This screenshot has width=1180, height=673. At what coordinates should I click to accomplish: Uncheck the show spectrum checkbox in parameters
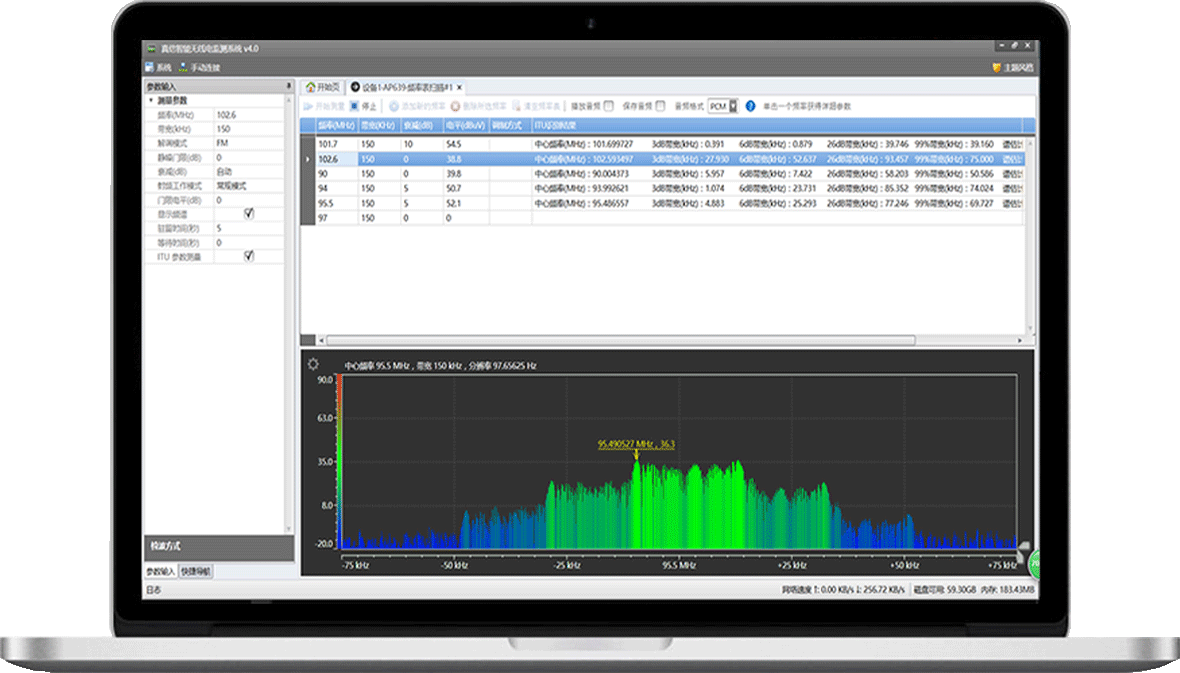(249, 214)
